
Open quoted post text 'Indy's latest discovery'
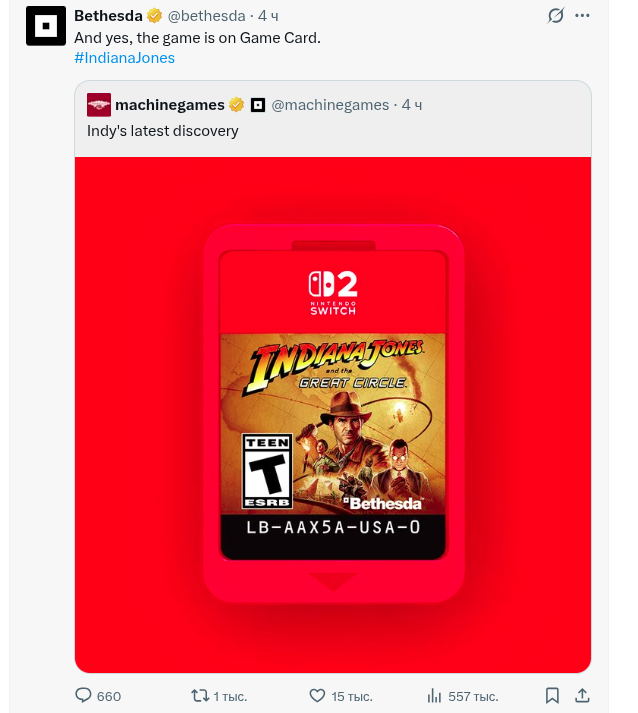pos(162,131)
